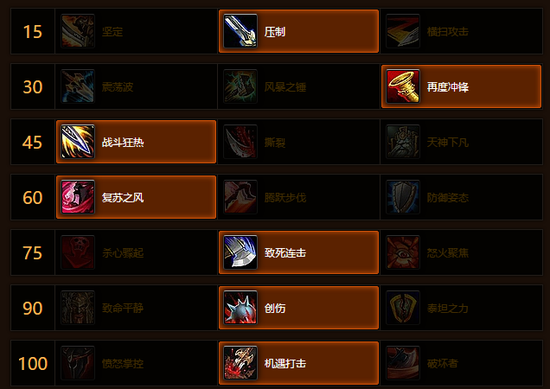This screenshot has width=550, height=389.
Task: Select the 震荡波 talent at level 30
Action: pyautogui.click(x=136, y=86)
